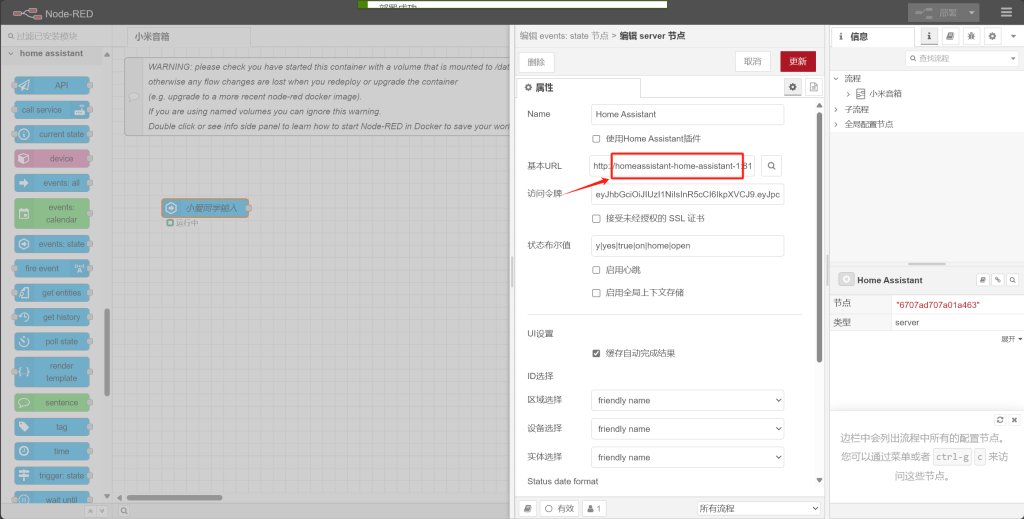Screen dimensions: 1024x519
Task: Toggle the 有效 enabled button
Action: pos(560,508)
